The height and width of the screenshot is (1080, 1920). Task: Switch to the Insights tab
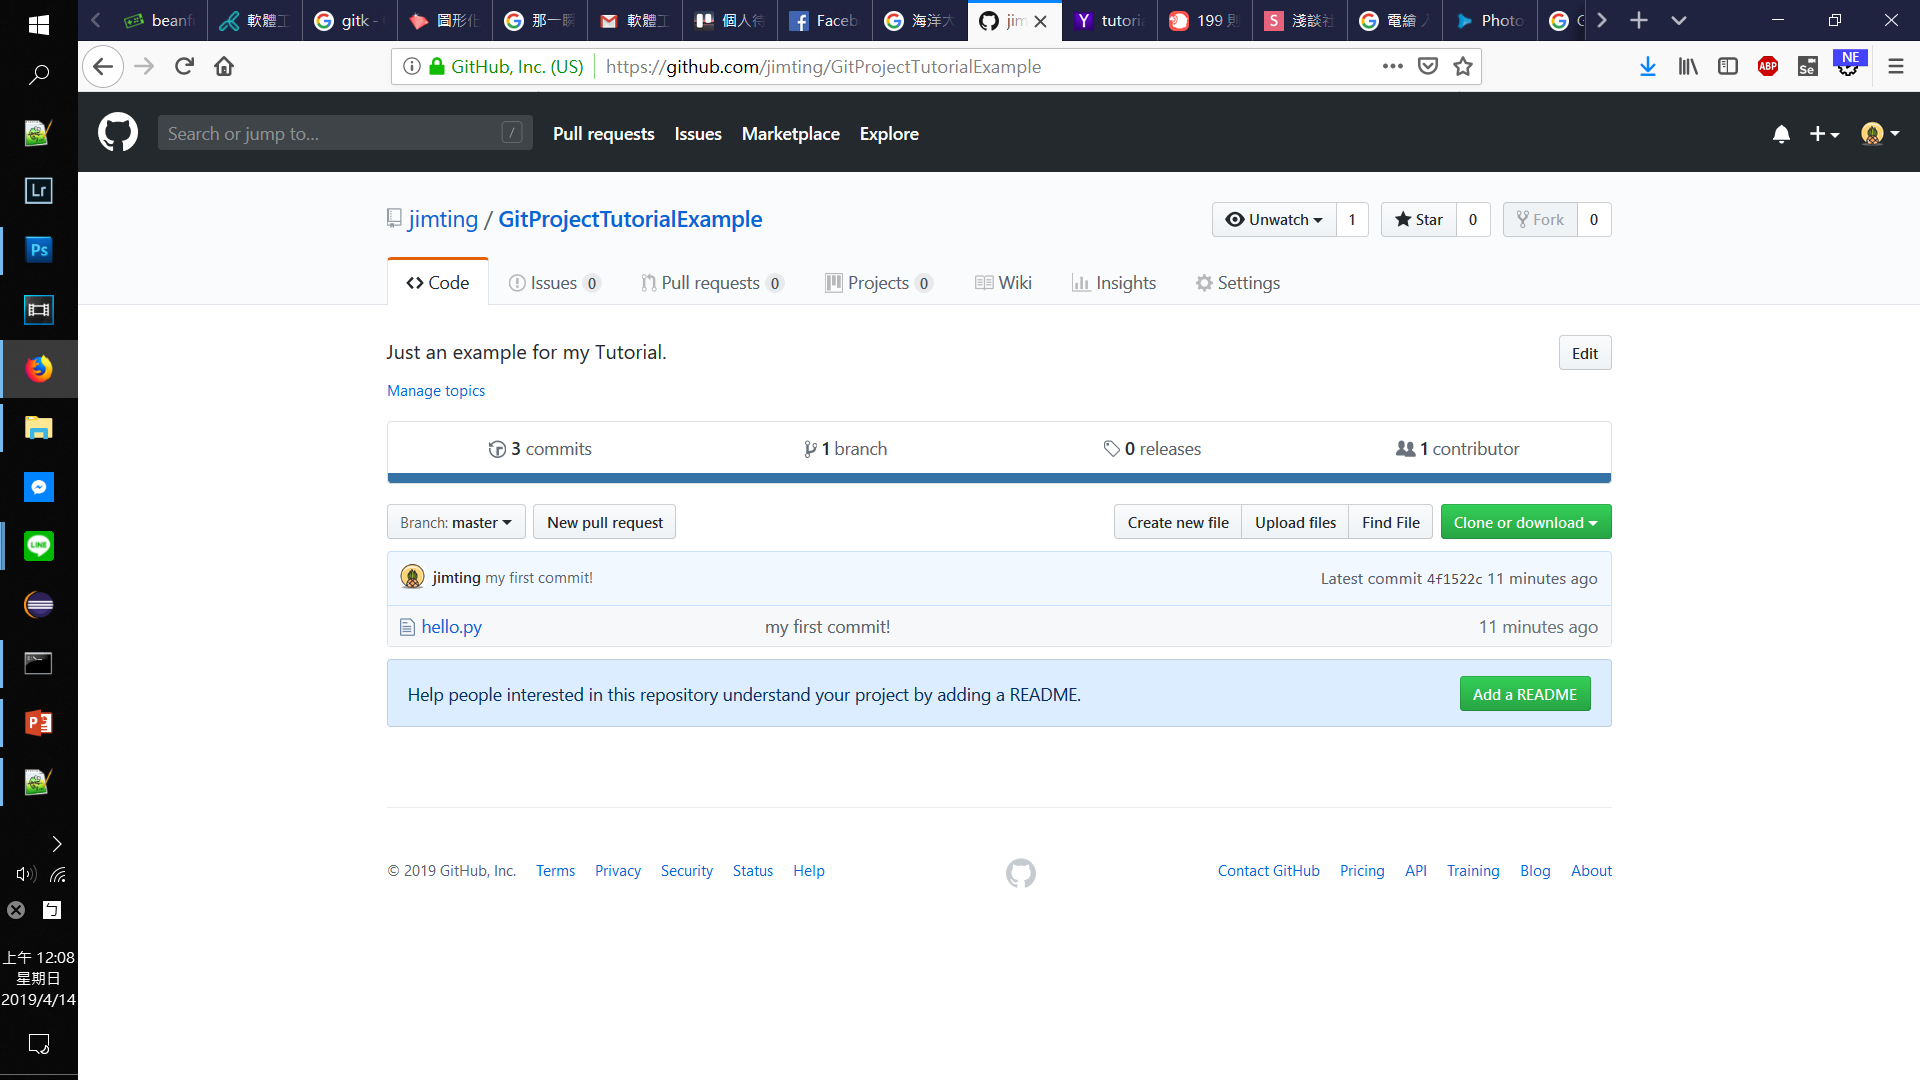tap(1114, 283)
